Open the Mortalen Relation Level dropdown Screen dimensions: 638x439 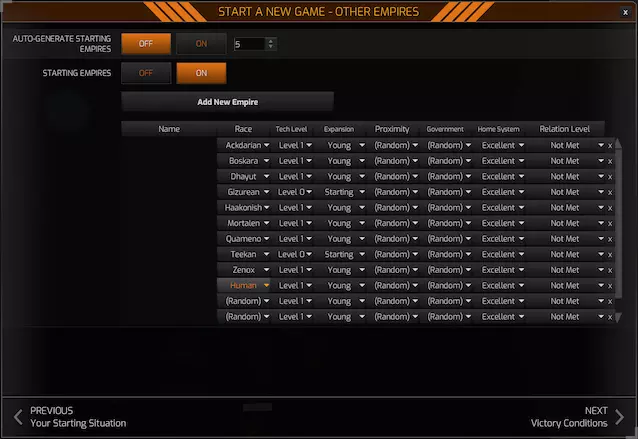[x=569, y=223]
